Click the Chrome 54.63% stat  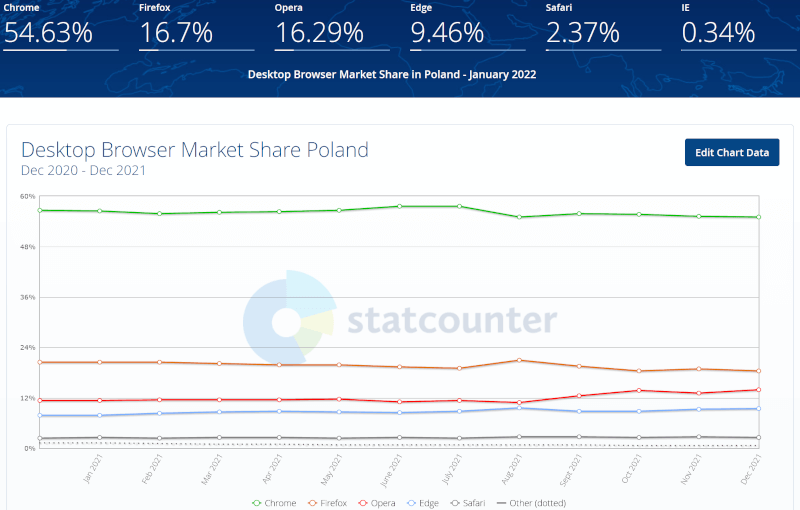(48, 32)
